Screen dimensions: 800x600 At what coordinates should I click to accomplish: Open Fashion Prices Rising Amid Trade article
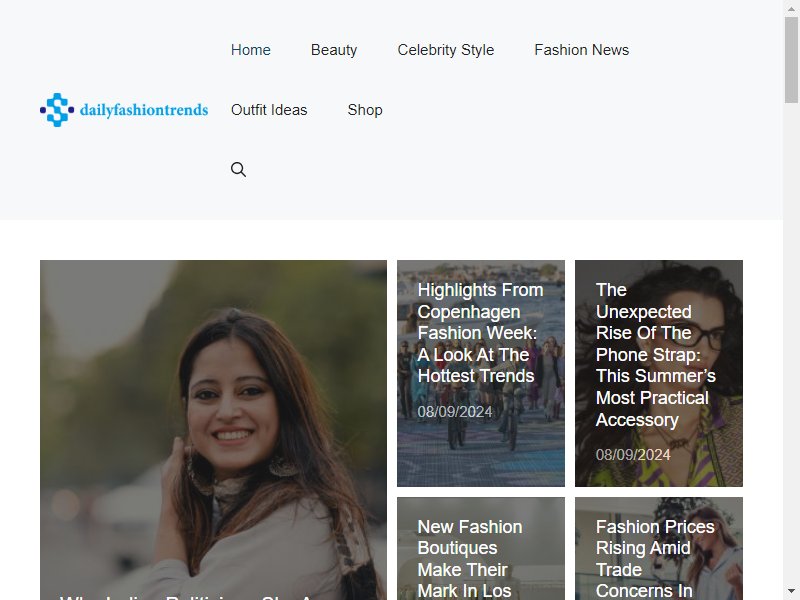pos(655,558)
